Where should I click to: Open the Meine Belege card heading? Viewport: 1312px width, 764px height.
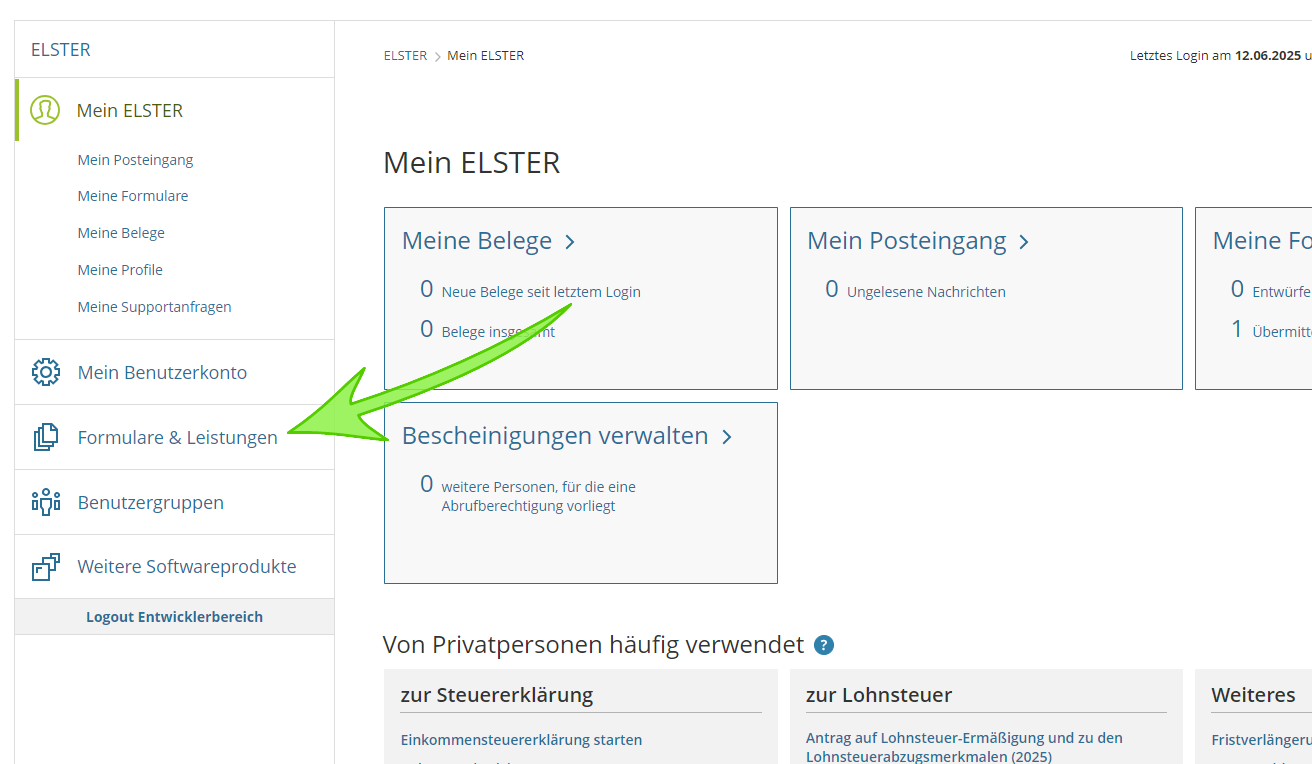tap(477, 241)
